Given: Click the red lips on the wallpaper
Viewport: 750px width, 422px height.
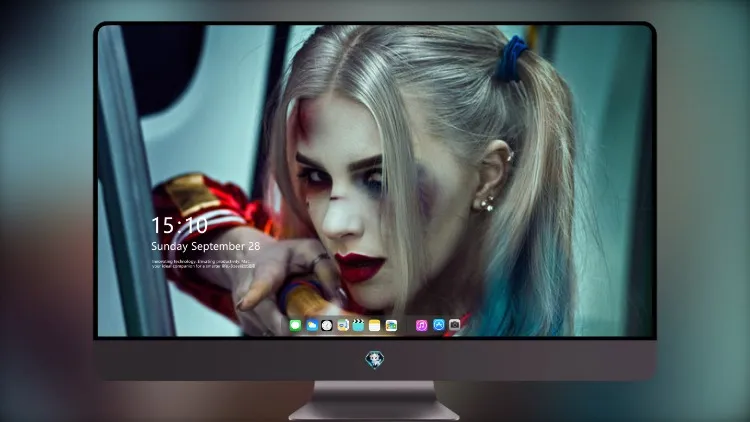Looking at the screenshot, I should pyautogui.click(x=359, y=267).
